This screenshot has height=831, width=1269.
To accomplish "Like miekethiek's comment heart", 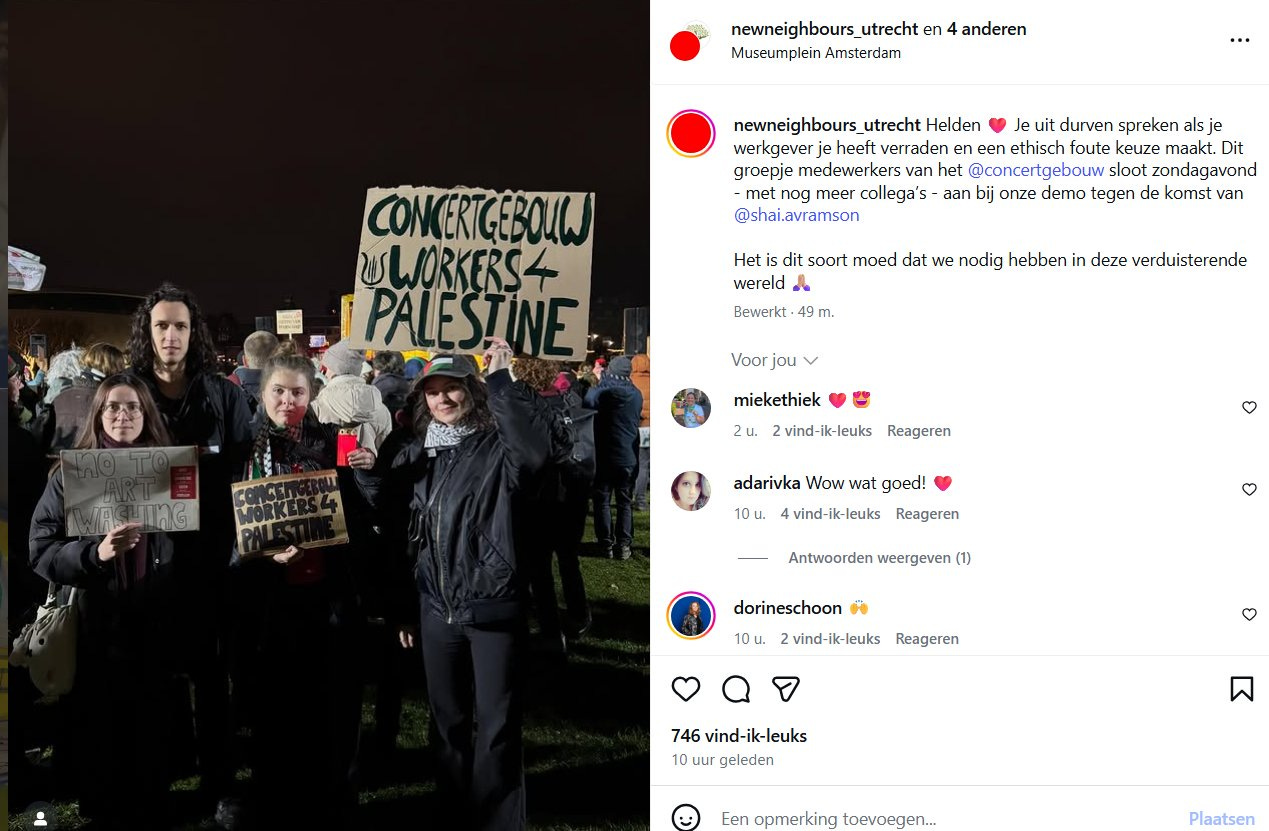I will point(1249,407).
